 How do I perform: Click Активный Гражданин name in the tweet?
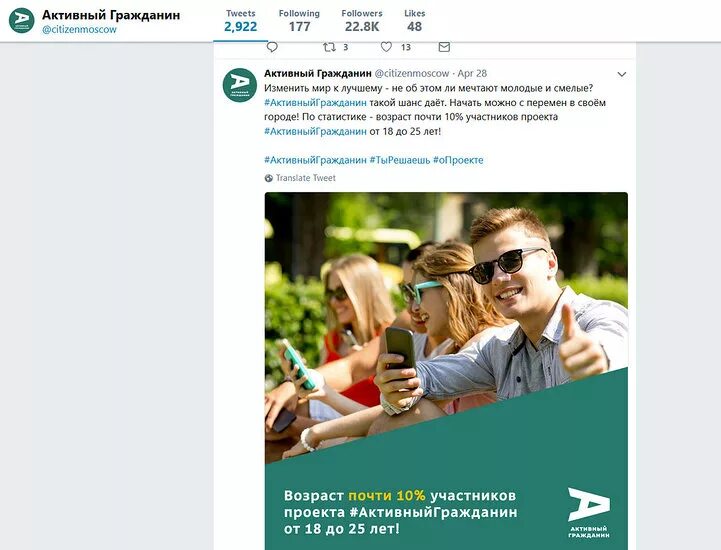pyautogui.click(x=318, y=73)
